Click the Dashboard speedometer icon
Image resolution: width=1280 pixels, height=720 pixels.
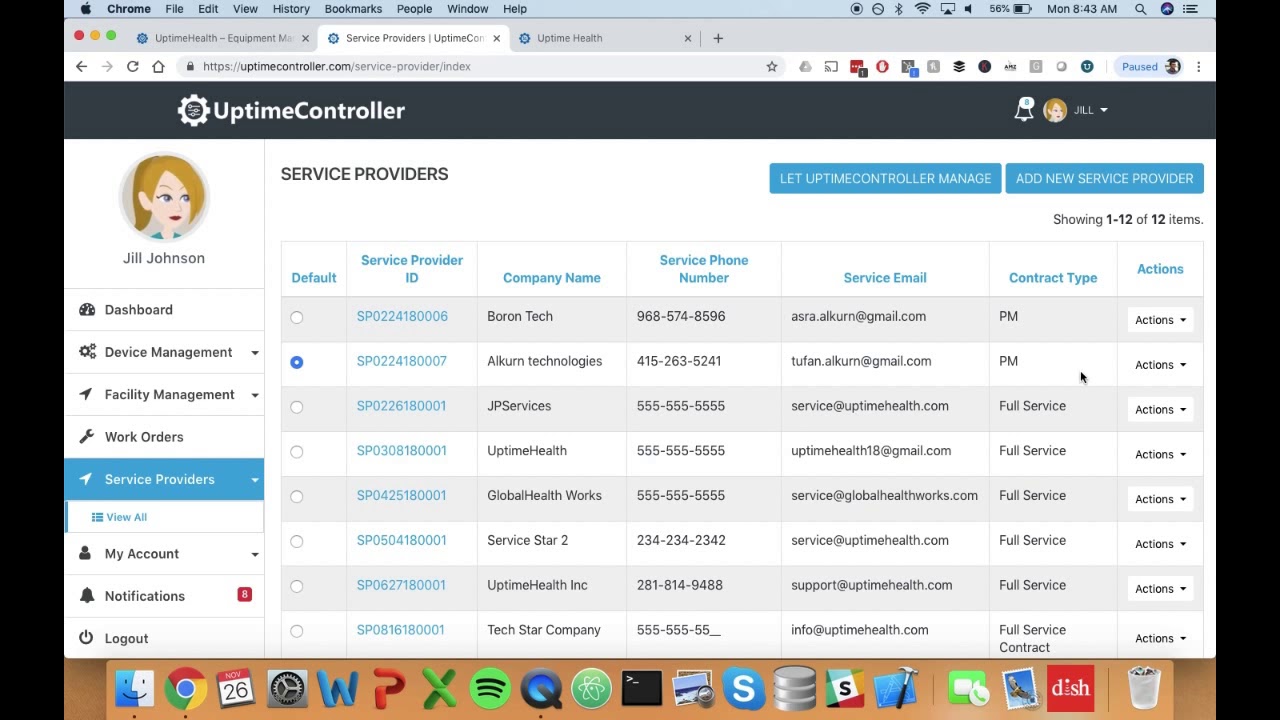pyautogui.click(x=87, y=310)
